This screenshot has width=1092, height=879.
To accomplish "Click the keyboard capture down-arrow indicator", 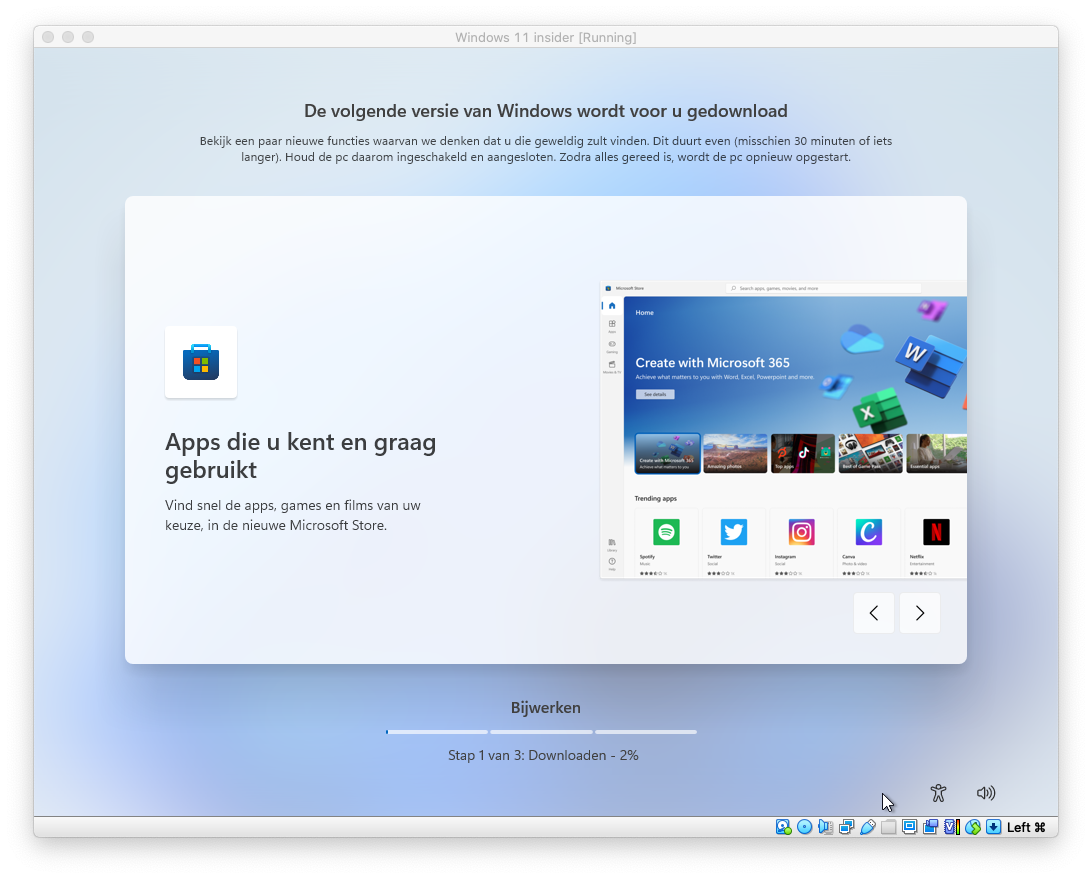I will (x=993, y=827).
